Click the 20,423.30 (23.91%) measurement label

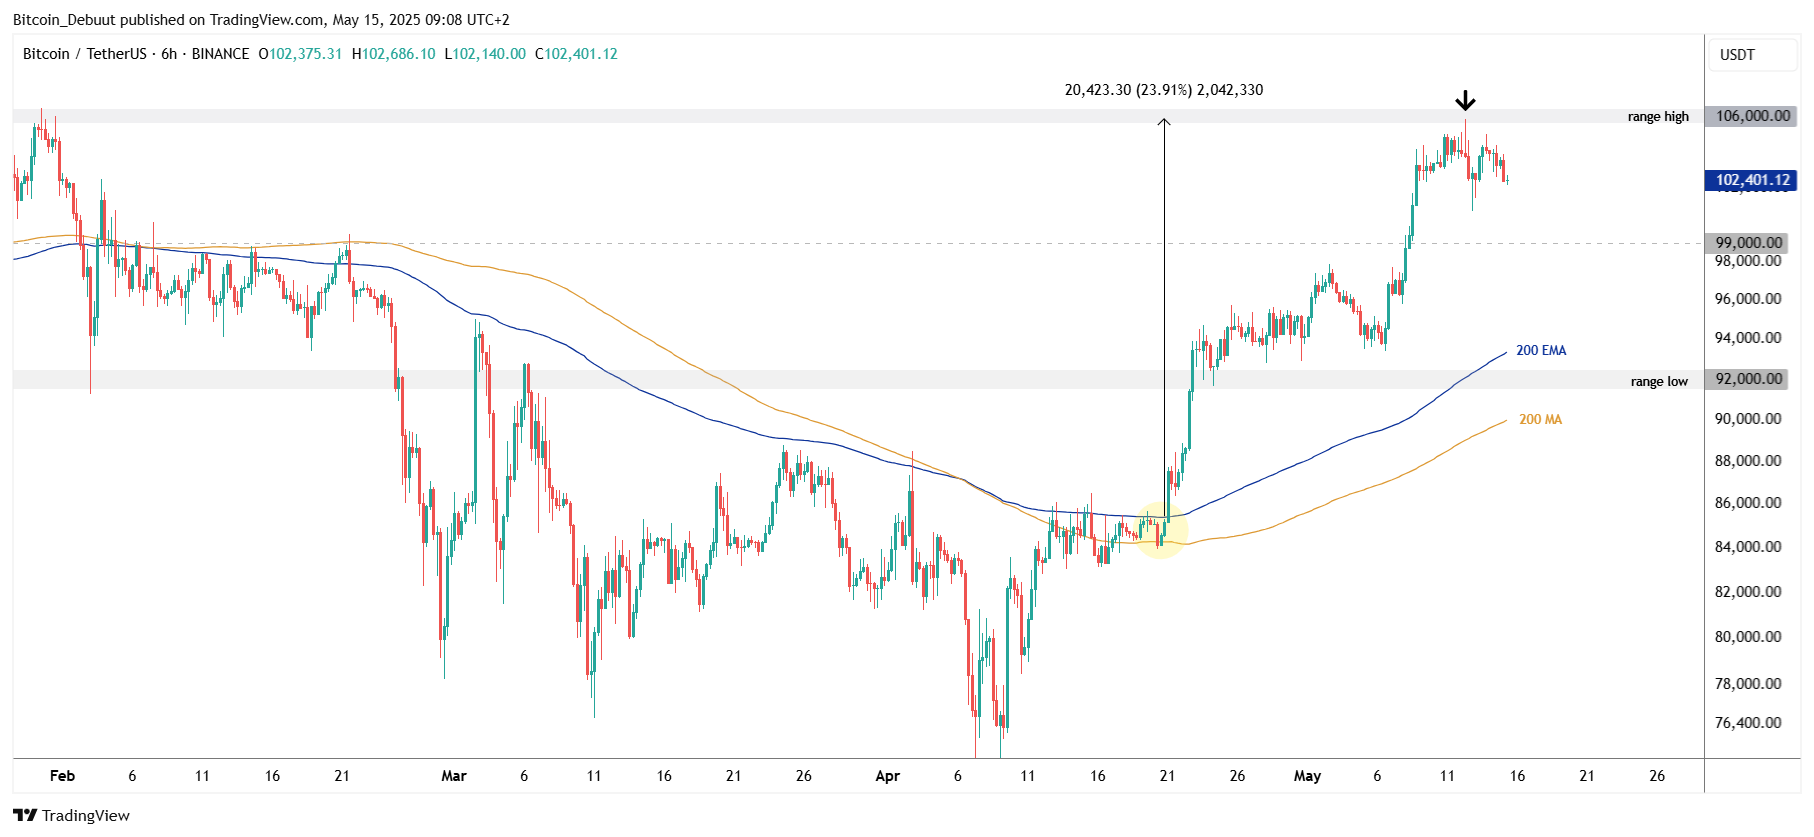pyautogui.click(x=1163, y=90)
